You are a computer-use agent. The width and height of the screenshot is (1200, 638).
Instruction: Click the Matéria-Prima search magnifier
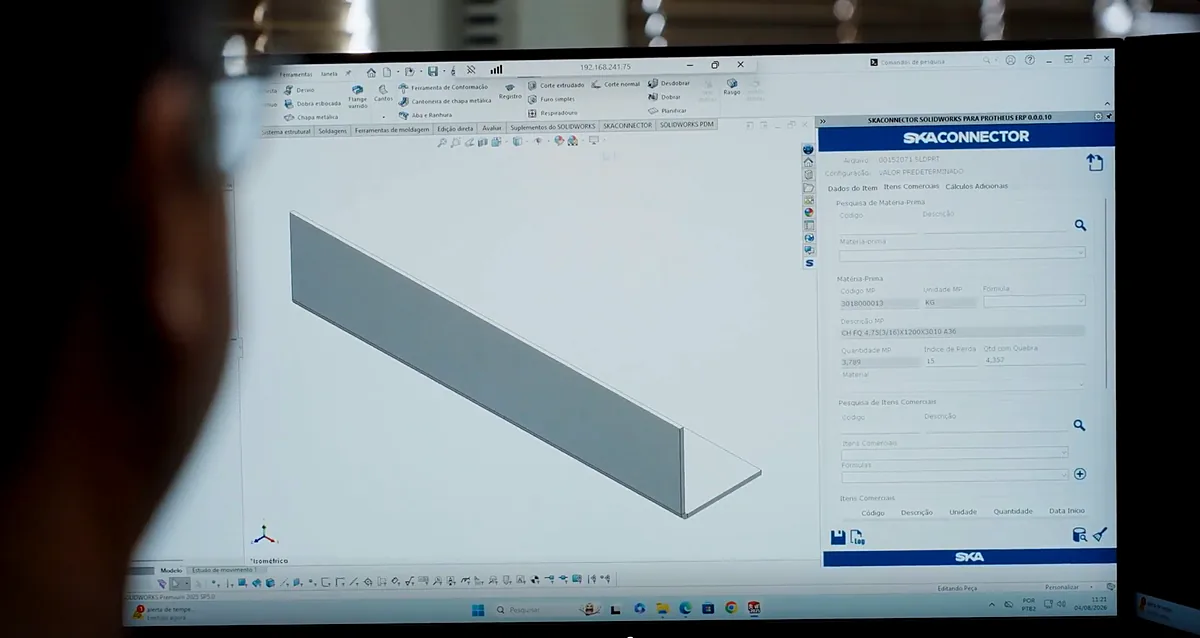1080,226
